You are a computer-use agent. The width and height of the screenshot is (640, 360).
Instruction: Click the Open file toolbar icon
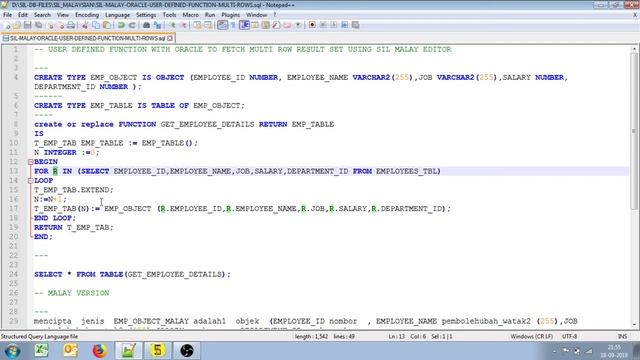coord(17,25)
